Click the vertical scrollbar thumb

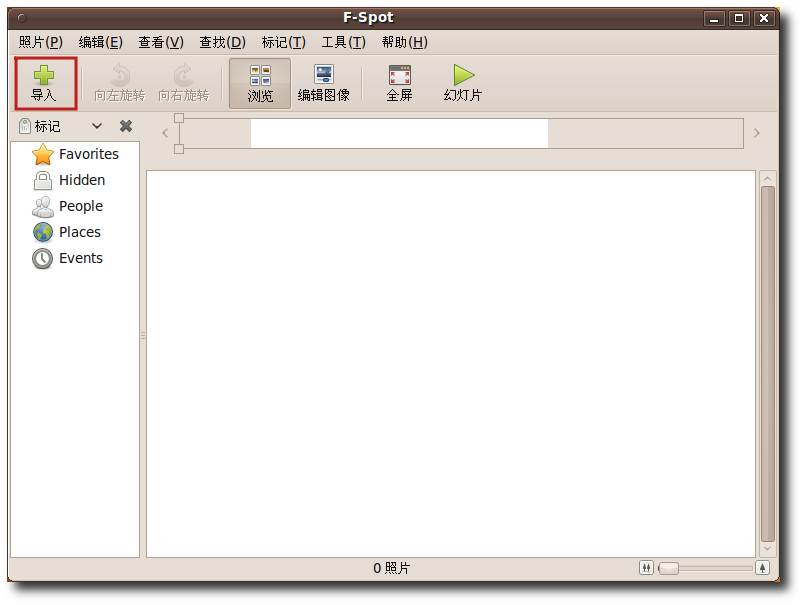(767, 364)
